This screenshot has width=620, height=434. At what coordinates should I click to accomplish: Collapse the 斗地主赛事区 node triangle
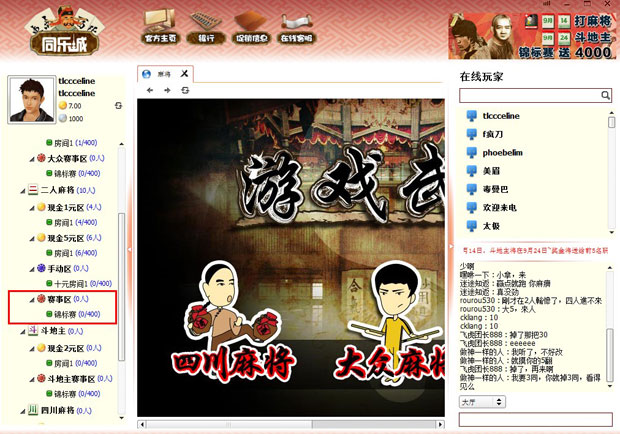(32, 380)
